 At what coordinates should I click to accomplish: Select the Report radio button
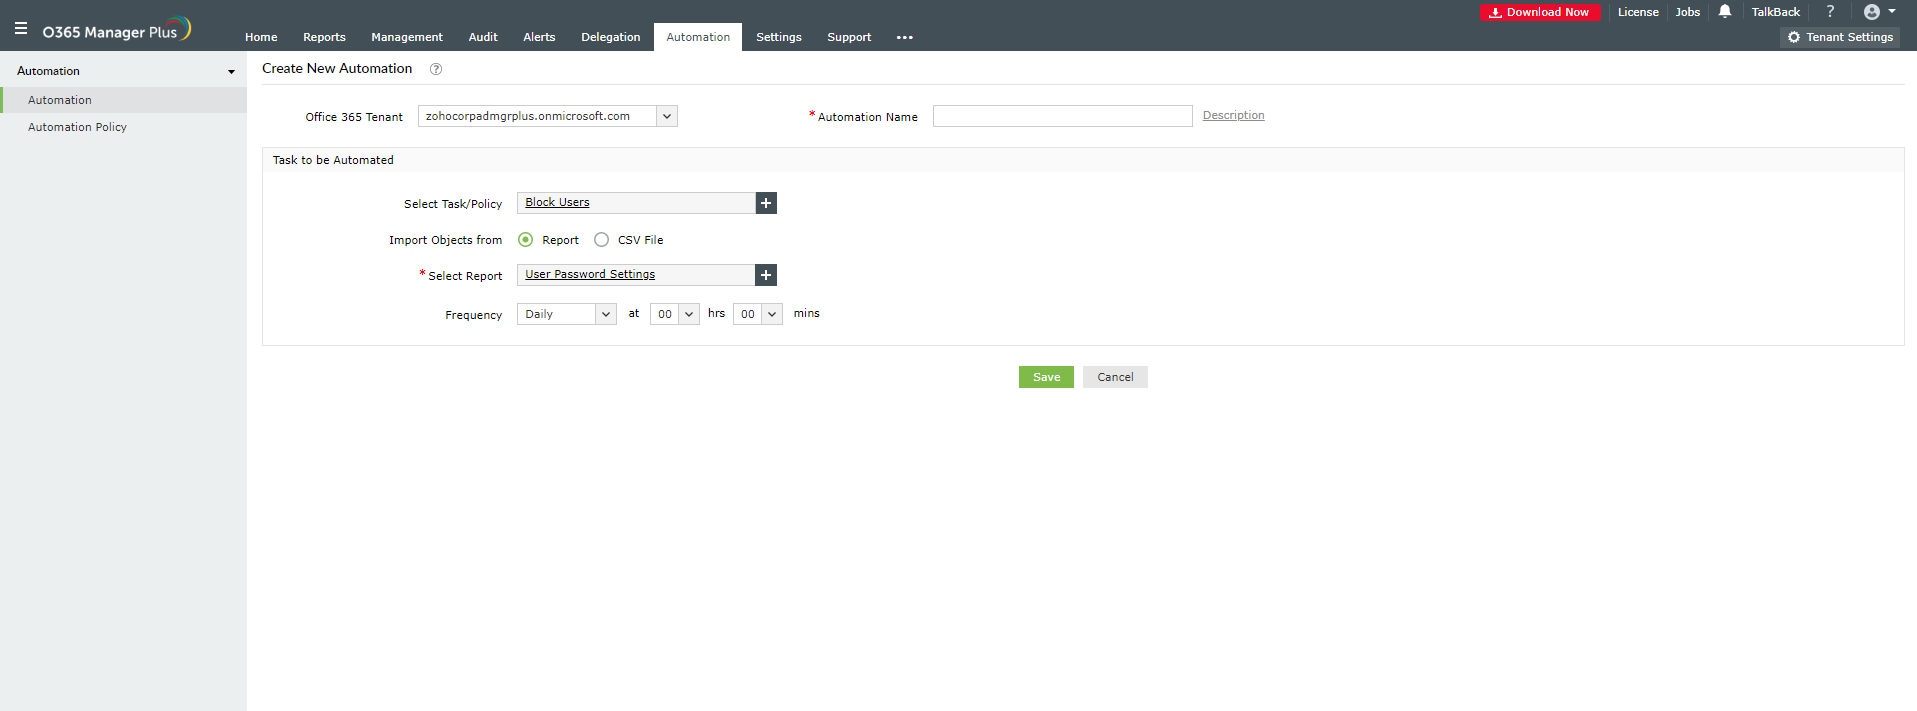[526, 240]
